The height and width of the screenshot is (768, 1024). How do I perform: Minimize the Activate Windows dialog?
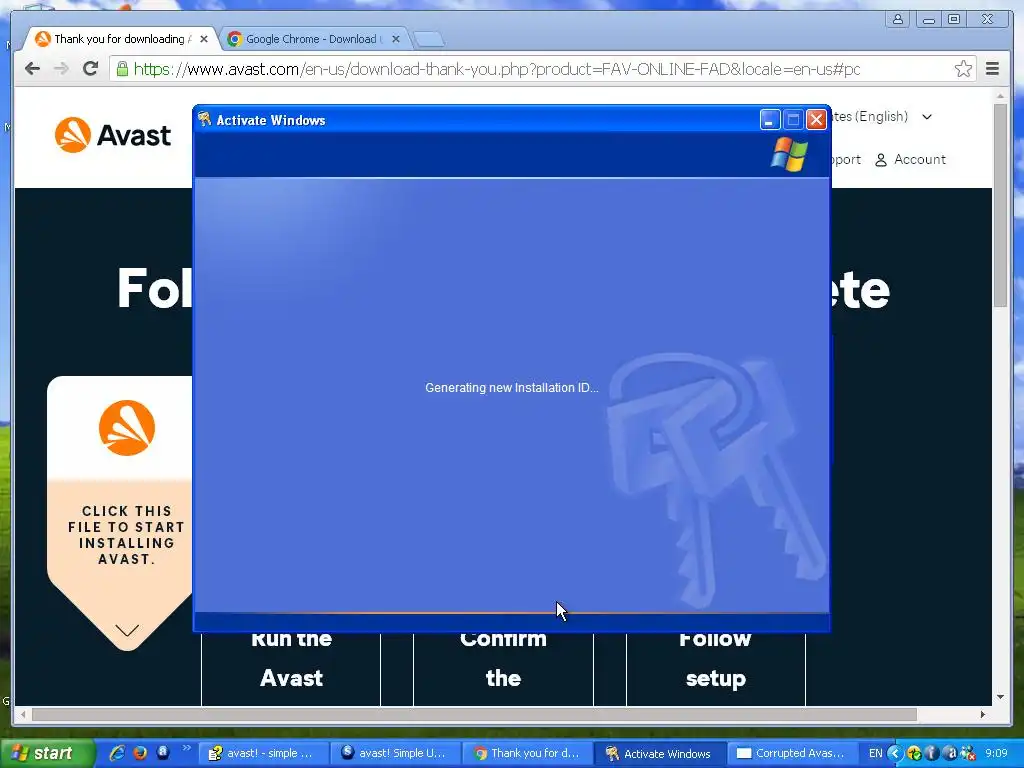click(770, 120)
